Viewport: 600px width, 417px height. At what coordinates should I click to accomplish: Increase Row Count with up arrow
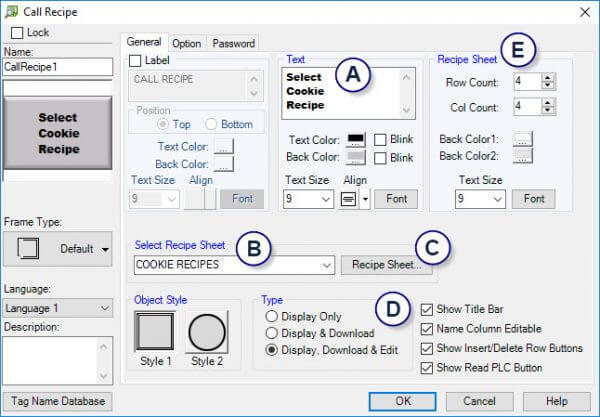click(547, 77)
